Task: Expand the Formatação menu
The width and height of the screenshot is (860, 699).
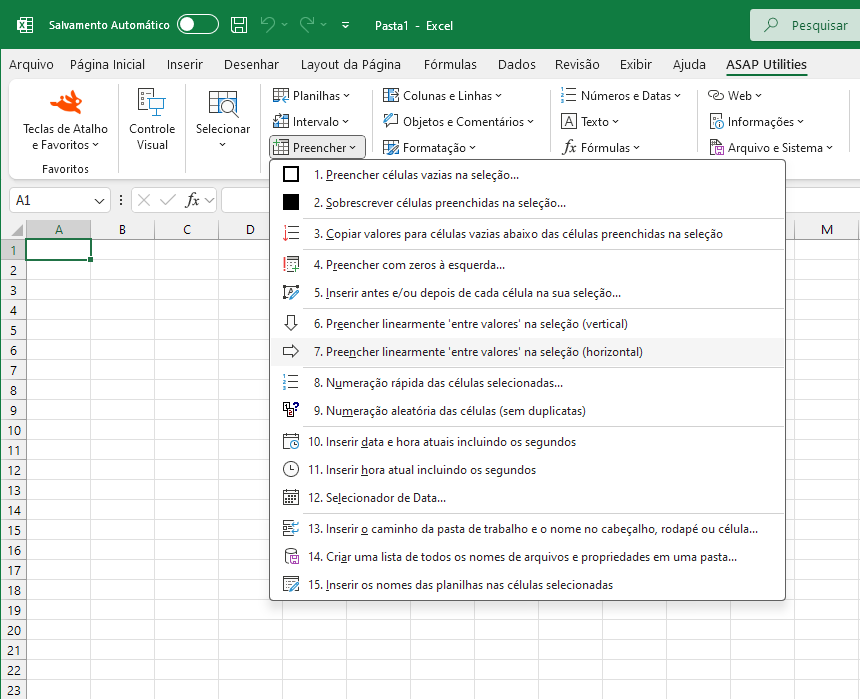Action: (x=429, y=147)
